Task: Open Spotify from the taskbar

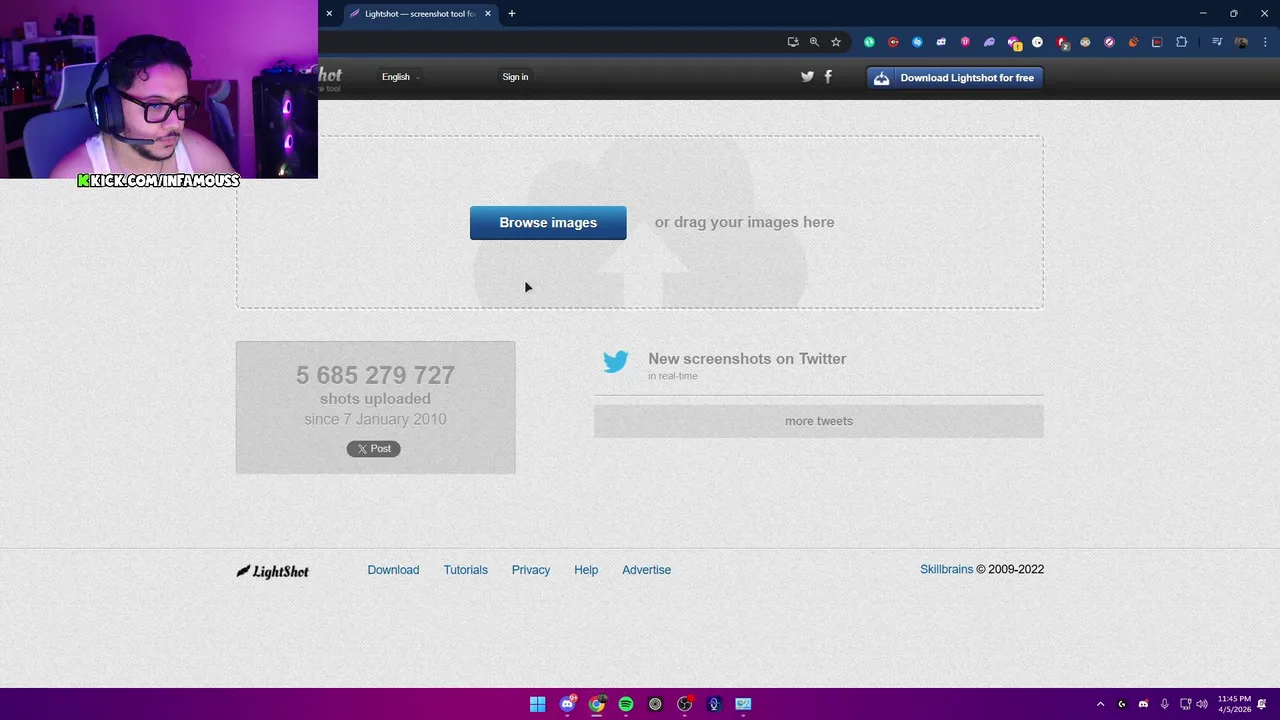Action: pyautogui.click(x=626, y=704)
